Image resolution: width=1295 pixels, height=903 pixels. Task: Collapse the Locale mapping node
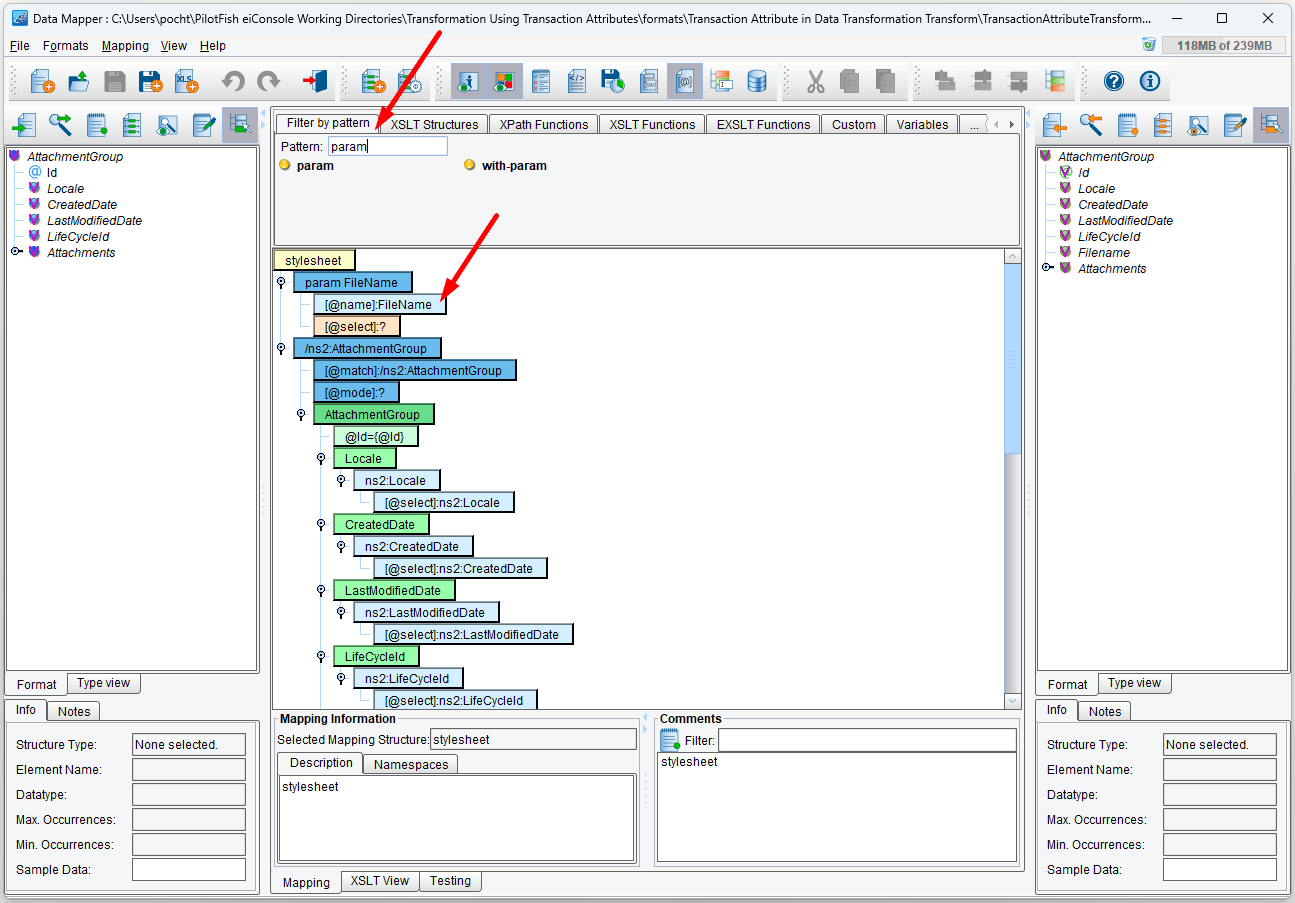[321, 459]
